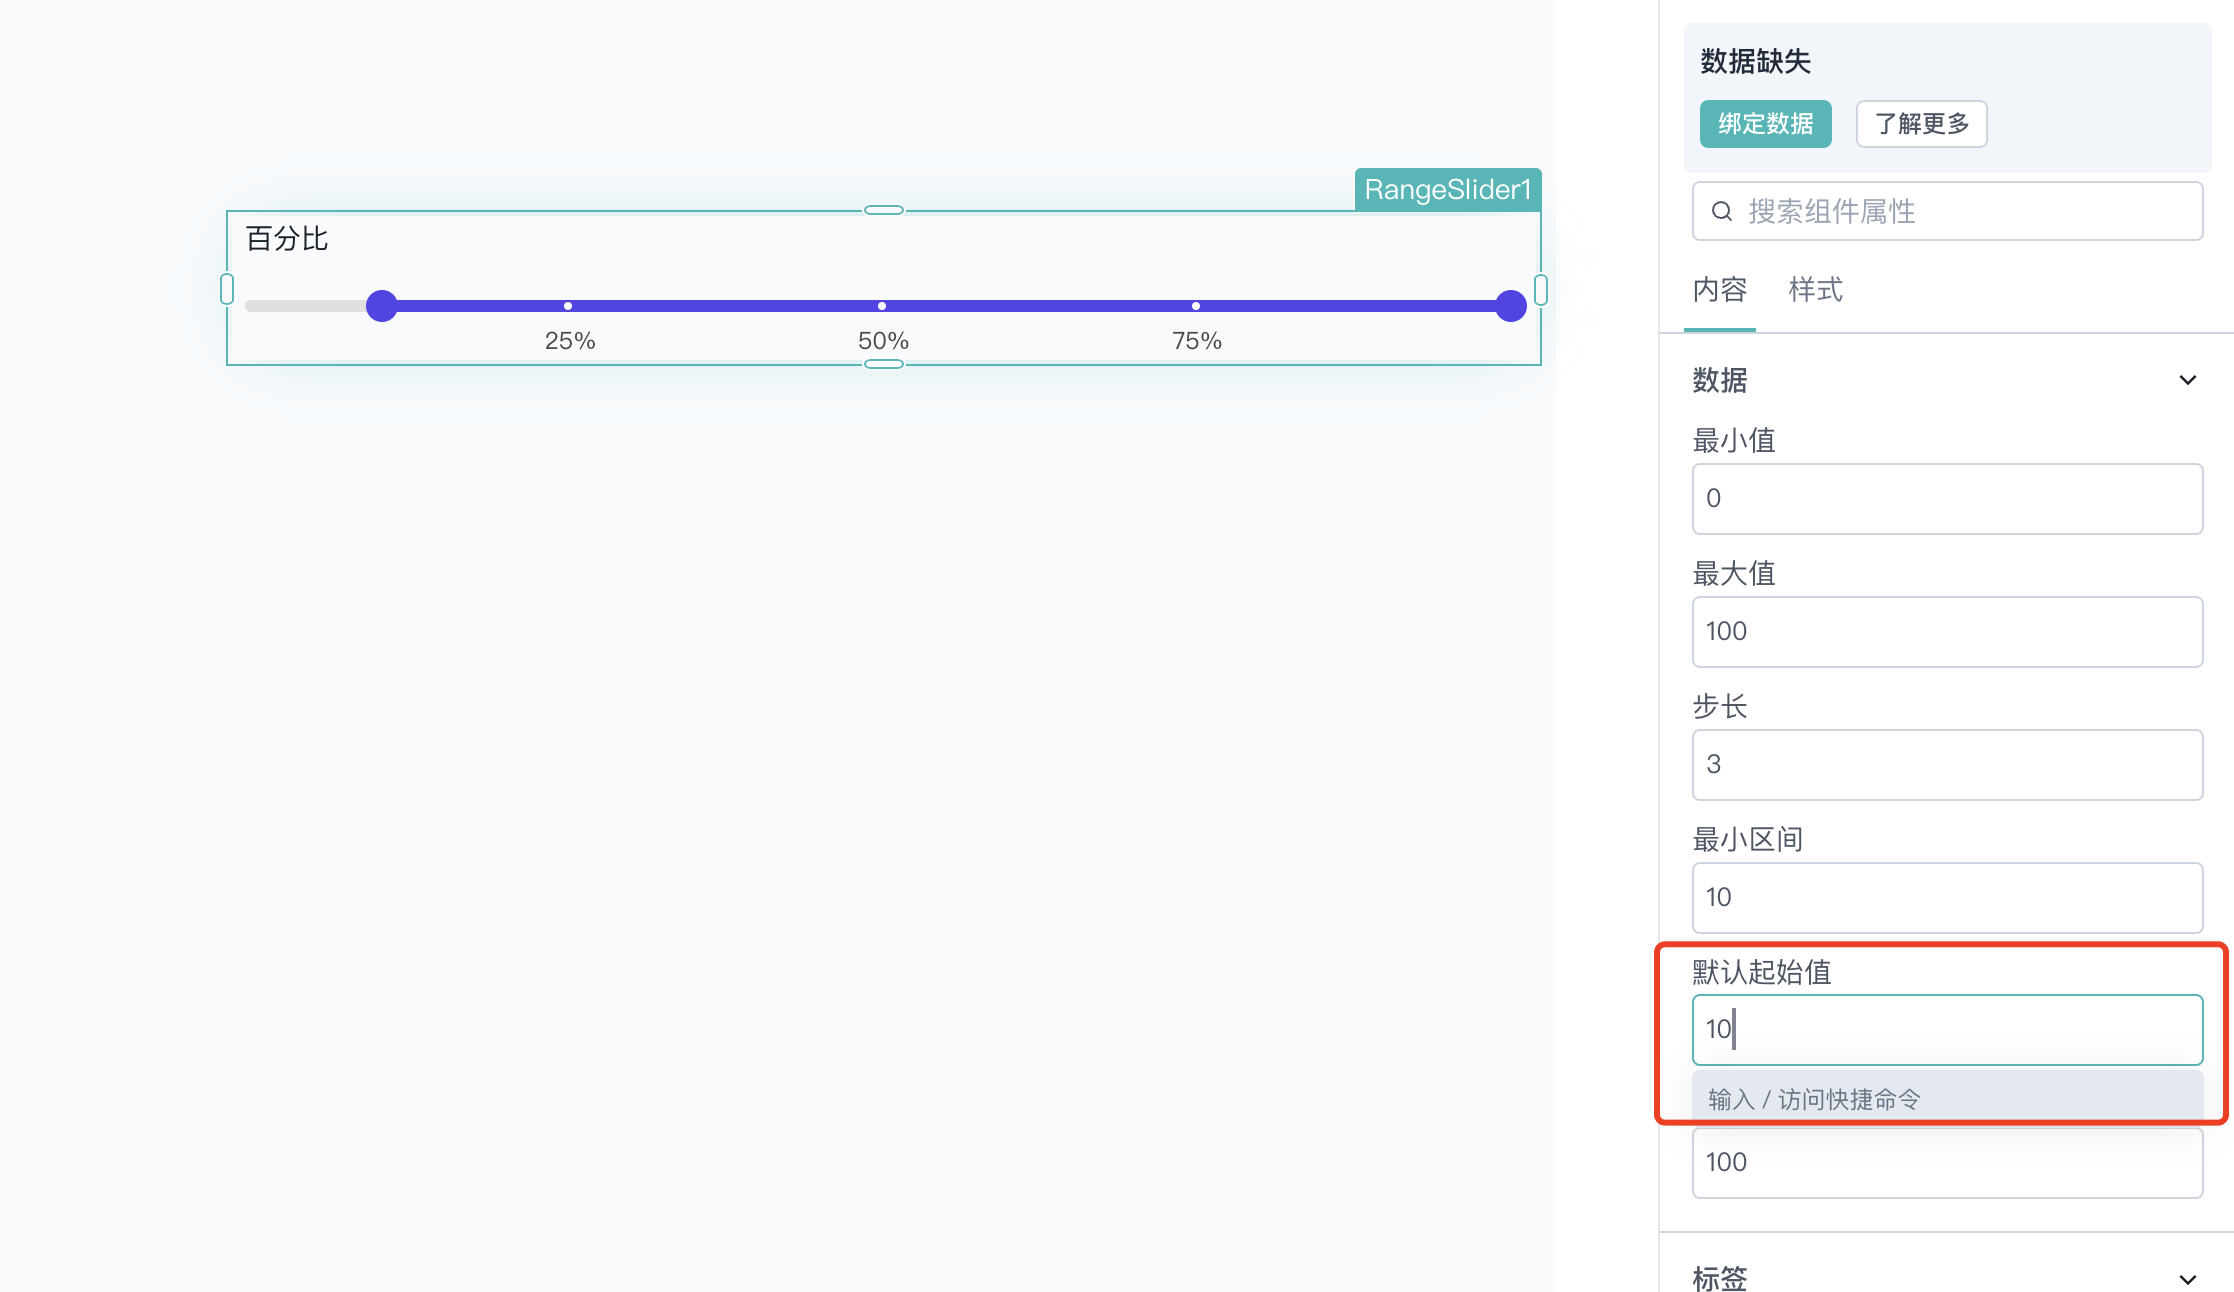The height and width of the screenshot is (1292, 2234).
Task: Edit the 最大值 input field
Action: 1947,631
